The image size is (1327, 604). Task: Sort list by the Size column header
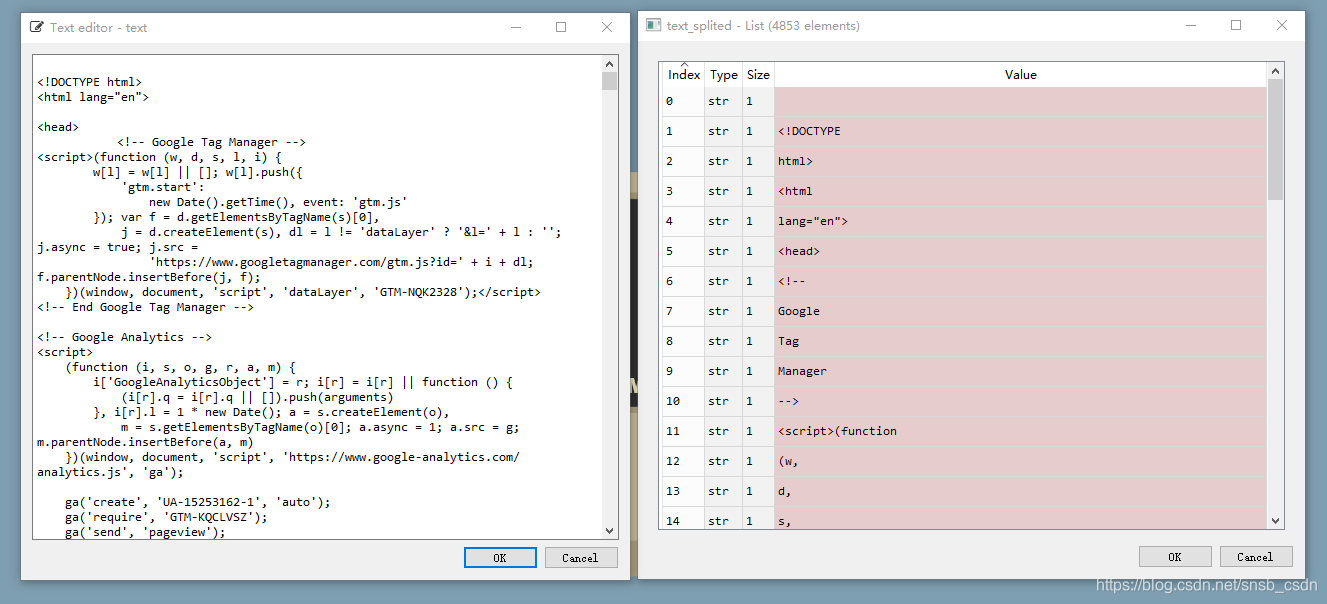click(758, 75)
